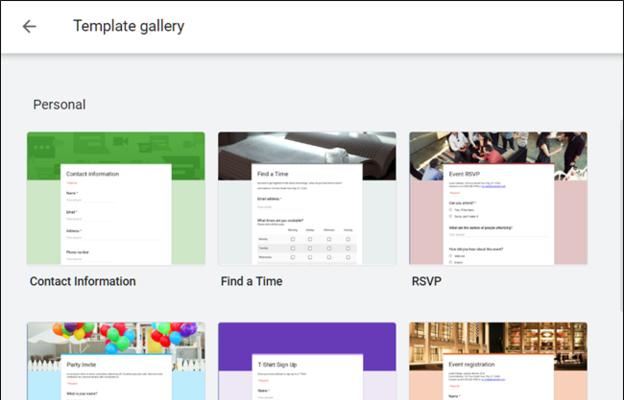
Task: Open the T-Shirt Sign Up template thumbnail
Action: tap(307, 361)
